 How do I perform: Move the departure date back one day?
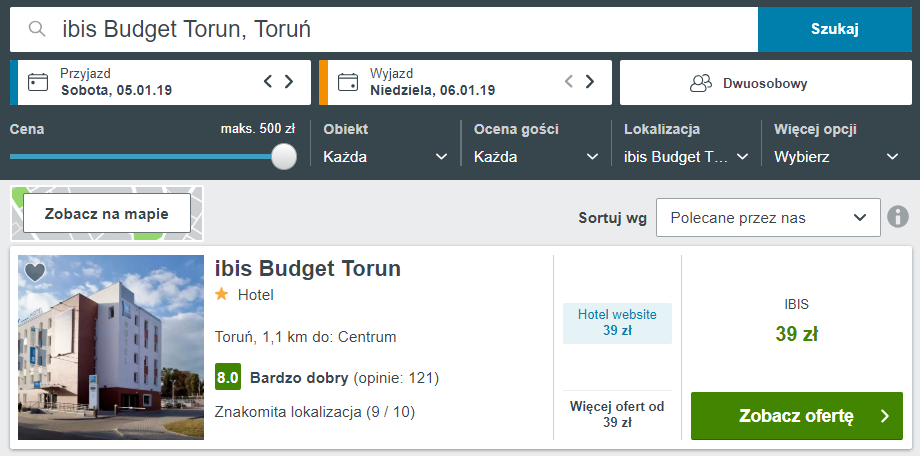coord(569,82)
